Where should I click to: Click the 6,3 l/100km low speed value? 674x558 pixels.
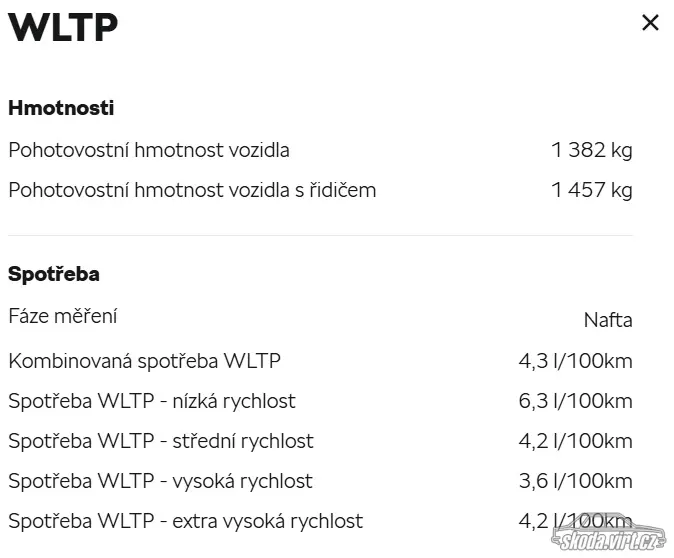[x=575, y=401]
